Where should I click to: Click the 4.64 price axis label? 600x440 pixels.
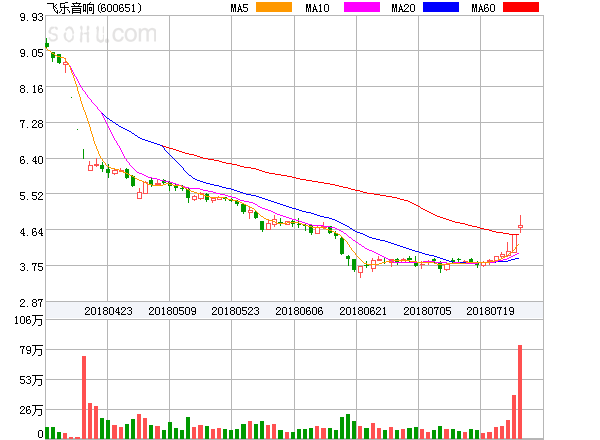click(32, 232)
